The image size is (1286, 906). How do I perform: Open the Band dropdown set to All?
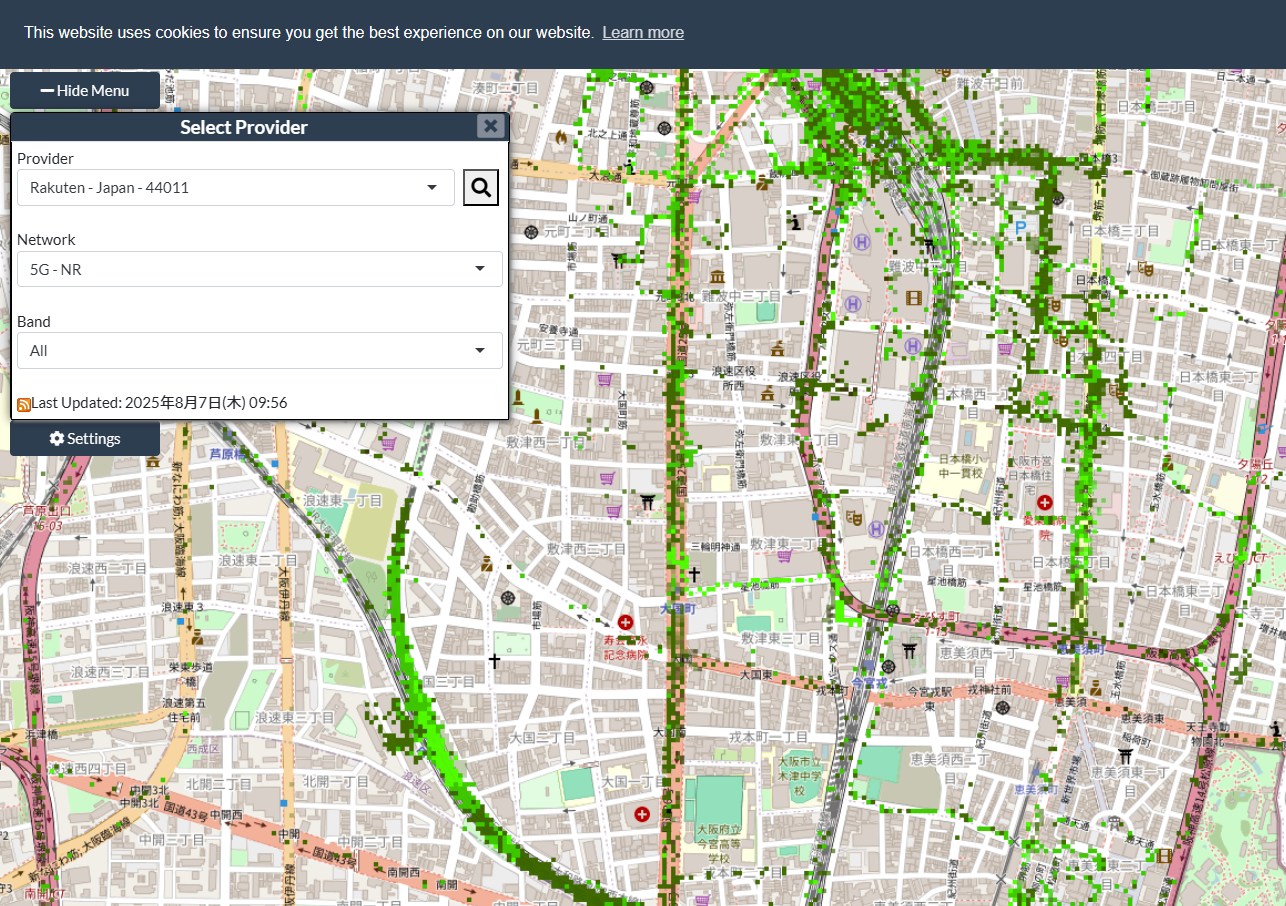(x=260, y=351)
